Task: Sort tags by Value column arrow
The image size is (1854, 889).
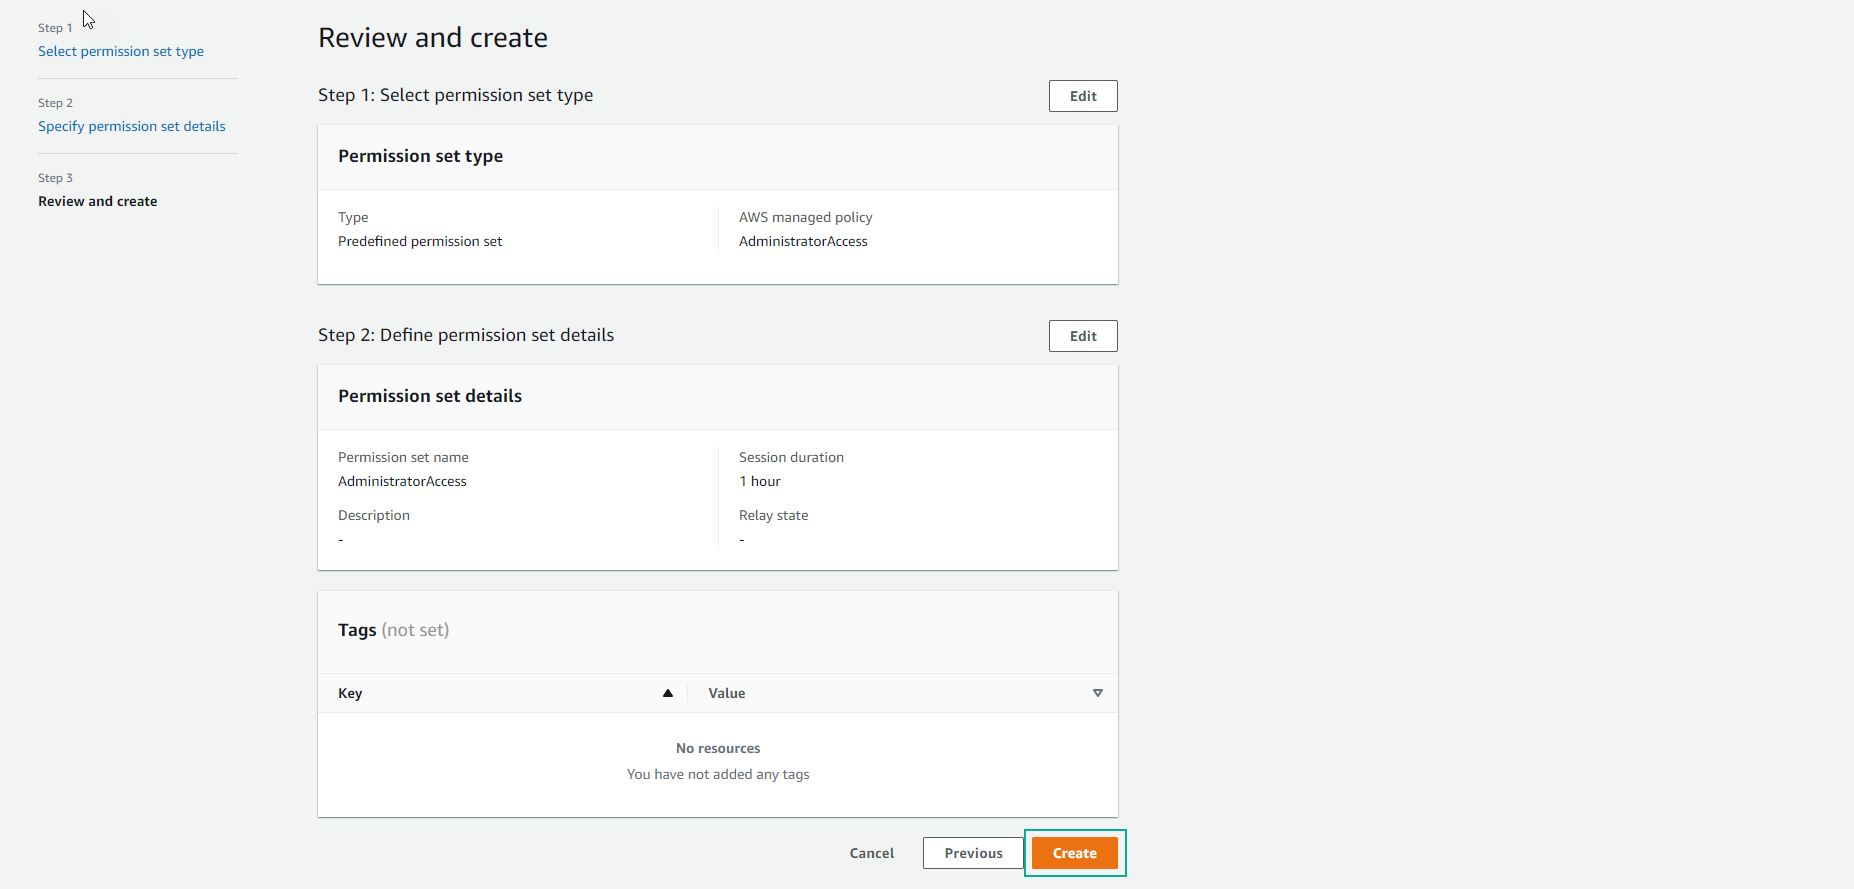Action: (x=1098, y=693)
